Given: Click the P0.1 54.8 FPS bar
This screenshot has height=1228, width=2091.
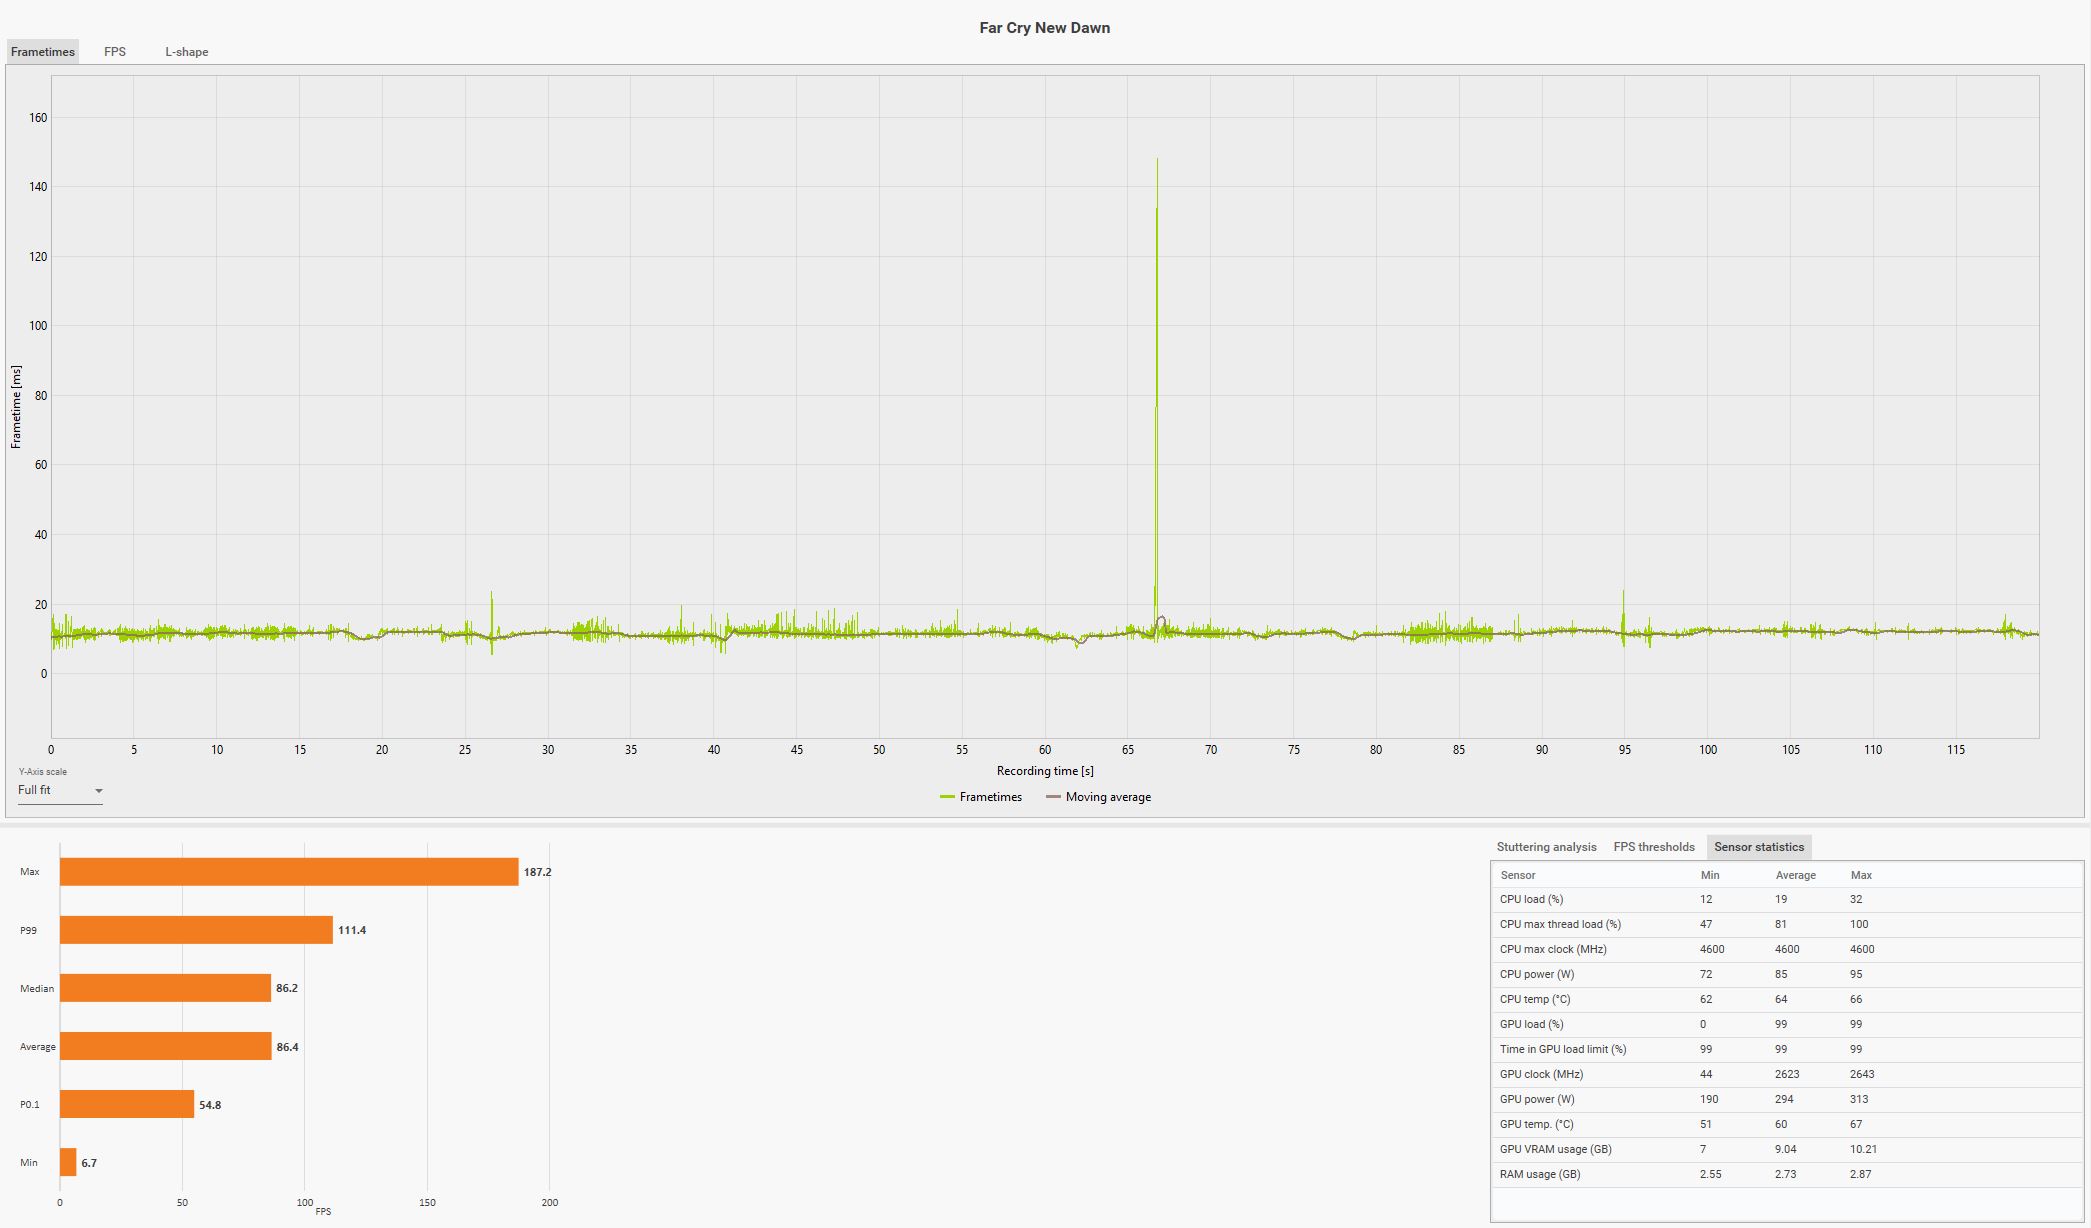Looking at the screenshot, I should (127, 1104).
